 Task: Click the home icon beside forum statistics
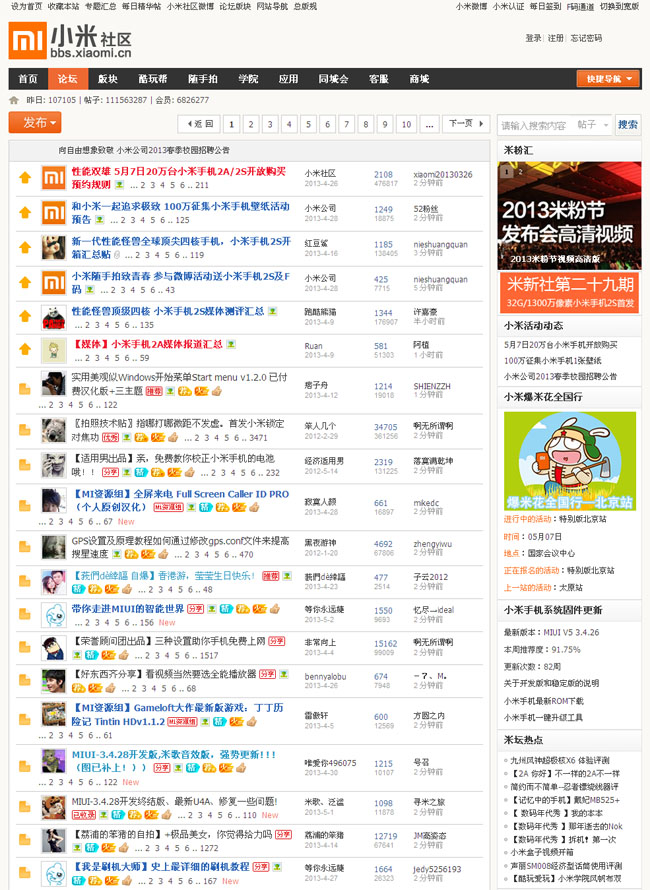[x=14, y=100]
